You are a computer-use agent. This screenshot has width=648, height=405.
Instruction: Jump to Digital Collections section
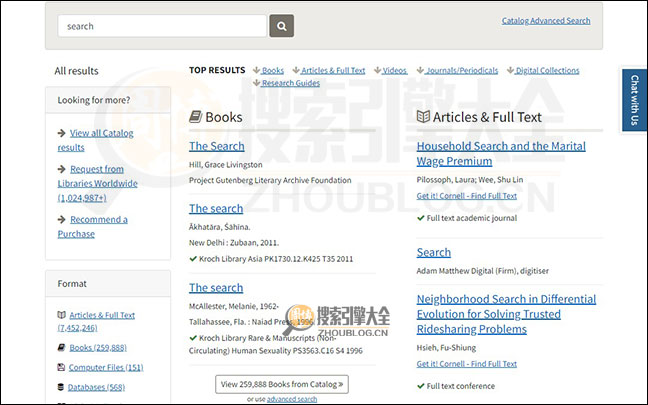(x=547, y=71)
